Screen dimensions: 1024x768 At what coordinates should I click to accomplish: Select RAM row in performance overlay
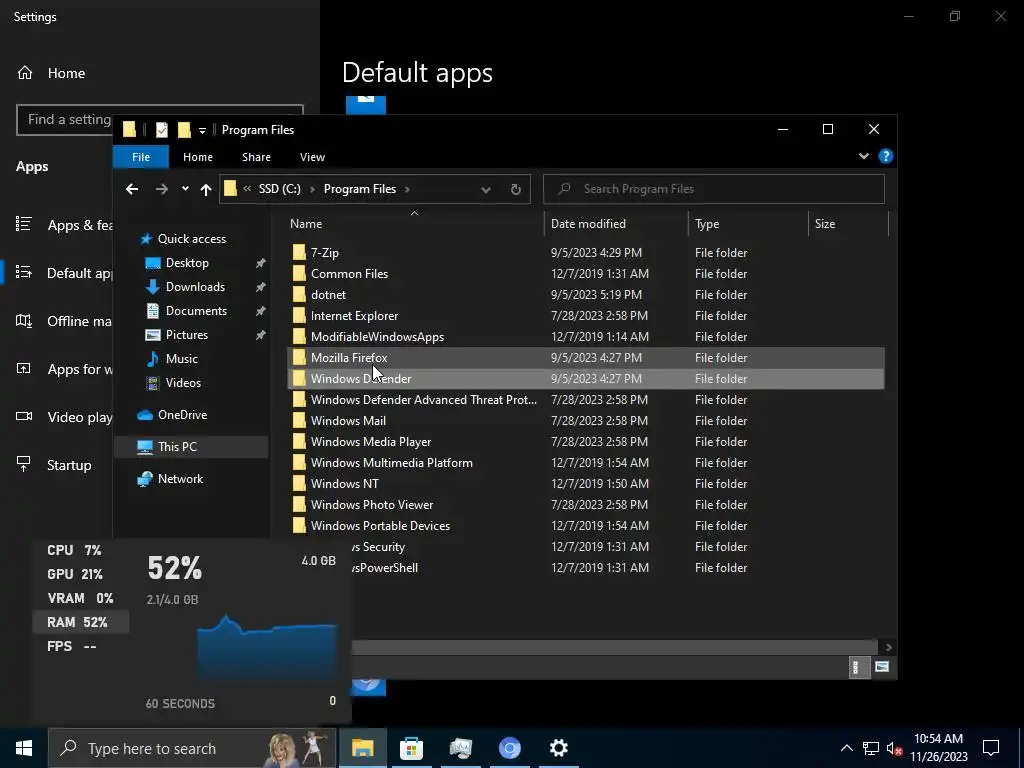[x=80, y=622]
